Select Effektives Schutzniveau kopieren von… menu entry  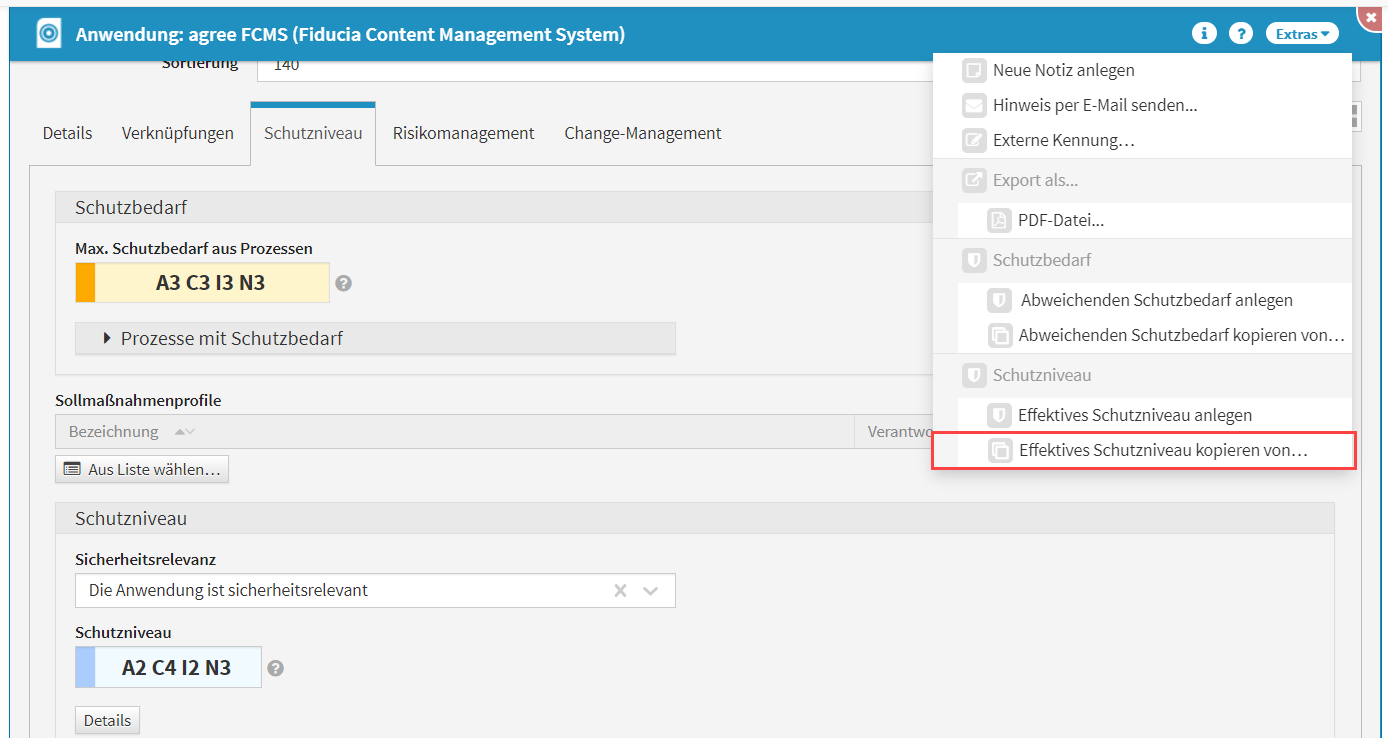[1162, 451]
